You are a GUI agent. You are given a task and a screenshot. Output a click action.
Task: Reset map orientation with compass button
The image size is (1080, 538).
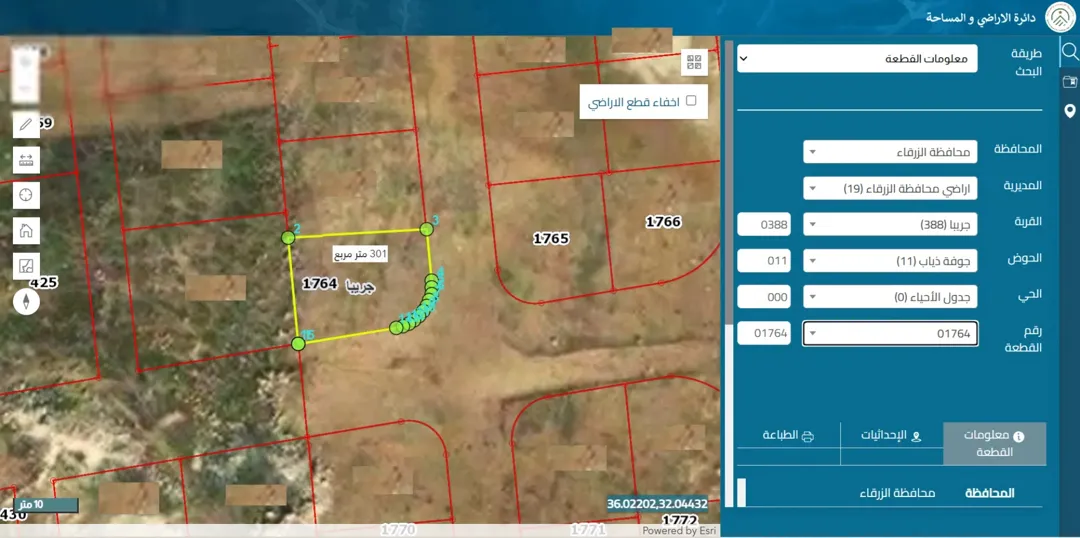pos(26,301)
